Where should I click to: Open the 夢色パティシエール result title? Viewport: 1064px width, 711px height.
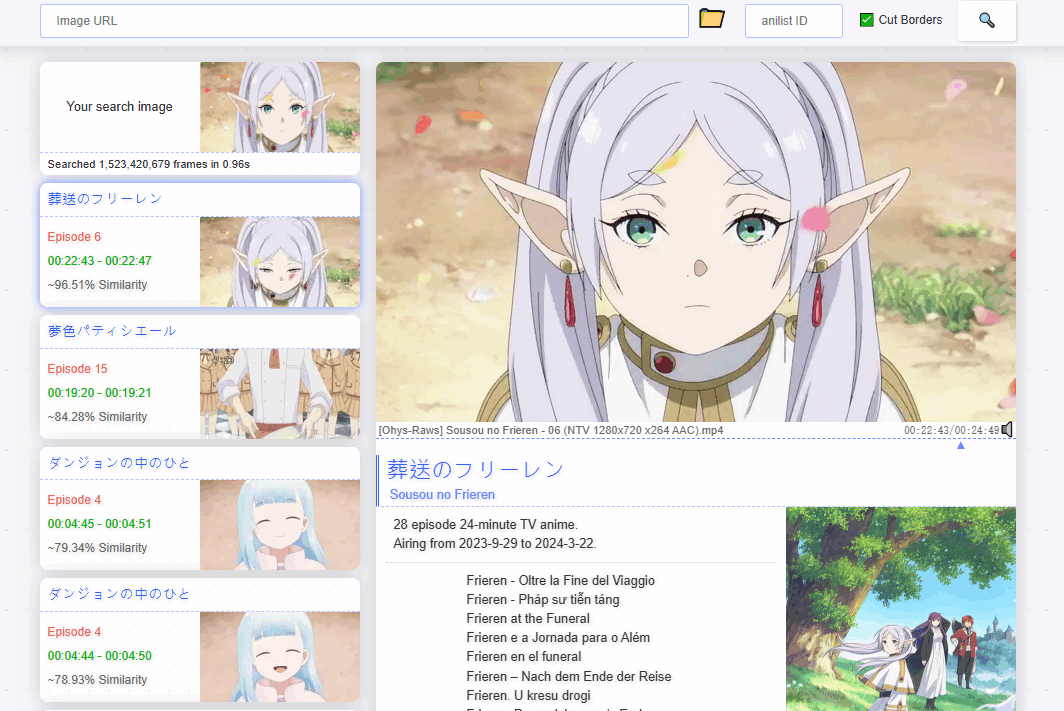click(112, 331)
